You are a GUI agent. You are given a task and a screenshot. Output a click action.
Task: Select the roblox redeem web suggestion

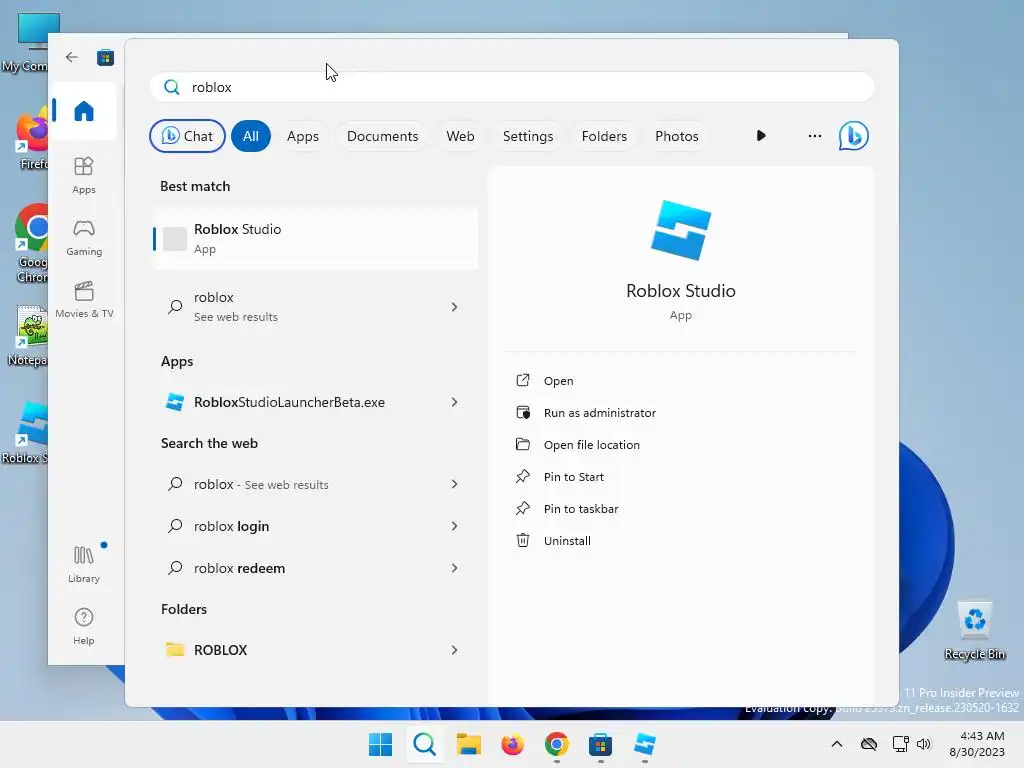(316, 568)
